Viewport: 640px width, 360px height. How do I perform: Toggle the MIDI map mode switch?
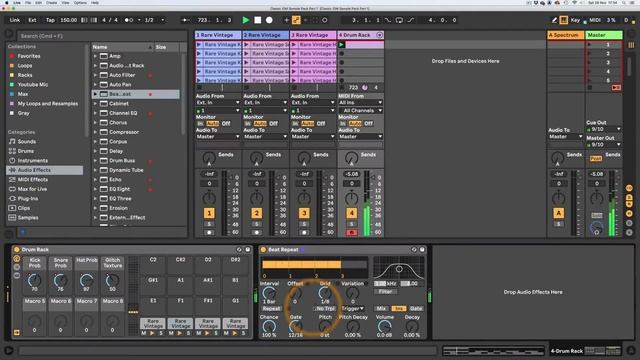[x=595, y=20]
